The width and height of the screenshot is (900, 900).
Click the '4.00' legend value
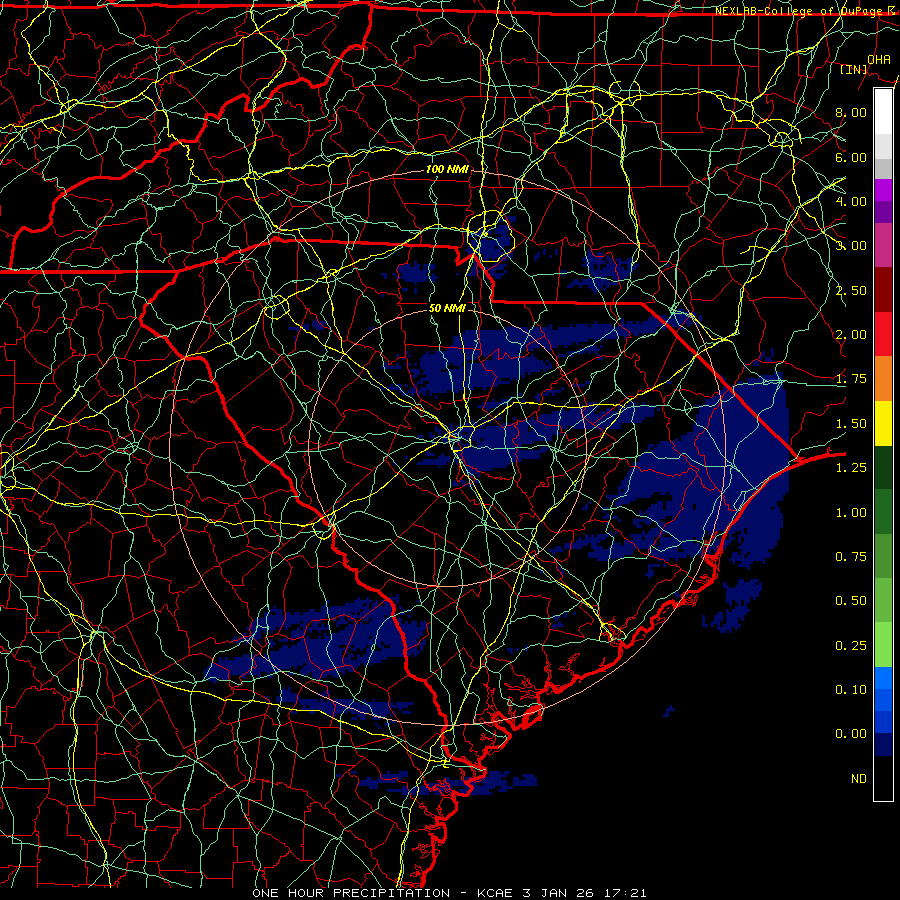851,201
